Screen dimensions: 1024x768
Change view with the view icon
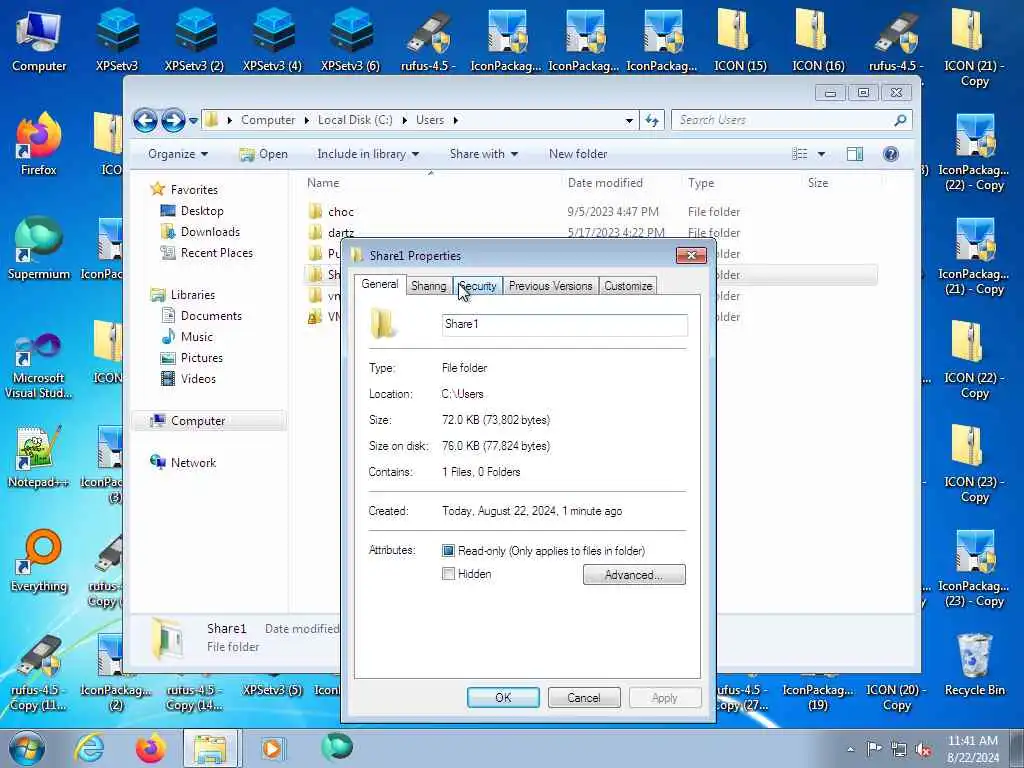(x=800, y=154)
